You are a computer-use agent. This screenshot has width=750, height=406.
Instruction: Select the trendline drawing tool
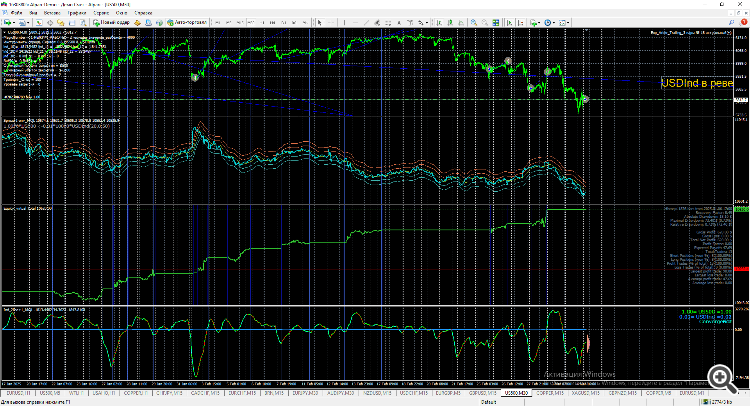pyautogui.click(x=366, y=22)
